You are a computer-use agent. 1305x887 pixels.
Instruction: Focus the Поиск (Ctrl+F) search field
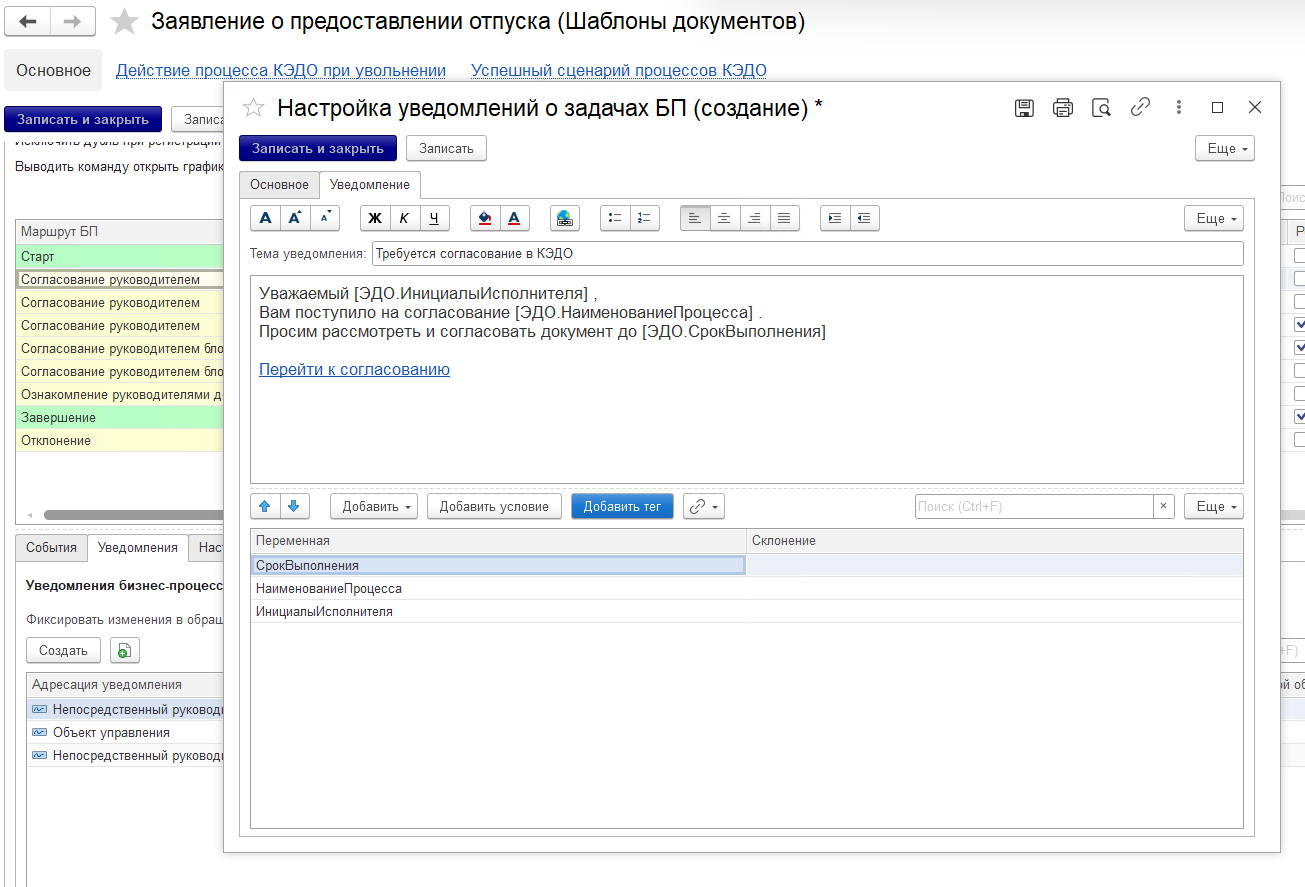click(x=1034, y=506)
